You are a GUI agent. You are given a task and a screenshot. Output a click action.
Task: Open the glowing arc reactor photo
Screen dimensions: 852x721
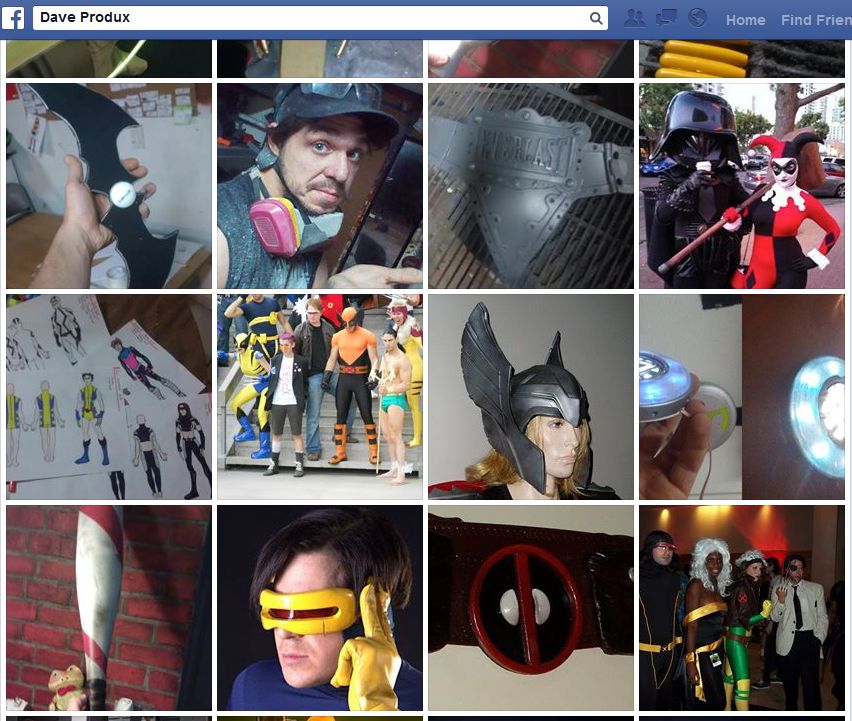(742, 397)
